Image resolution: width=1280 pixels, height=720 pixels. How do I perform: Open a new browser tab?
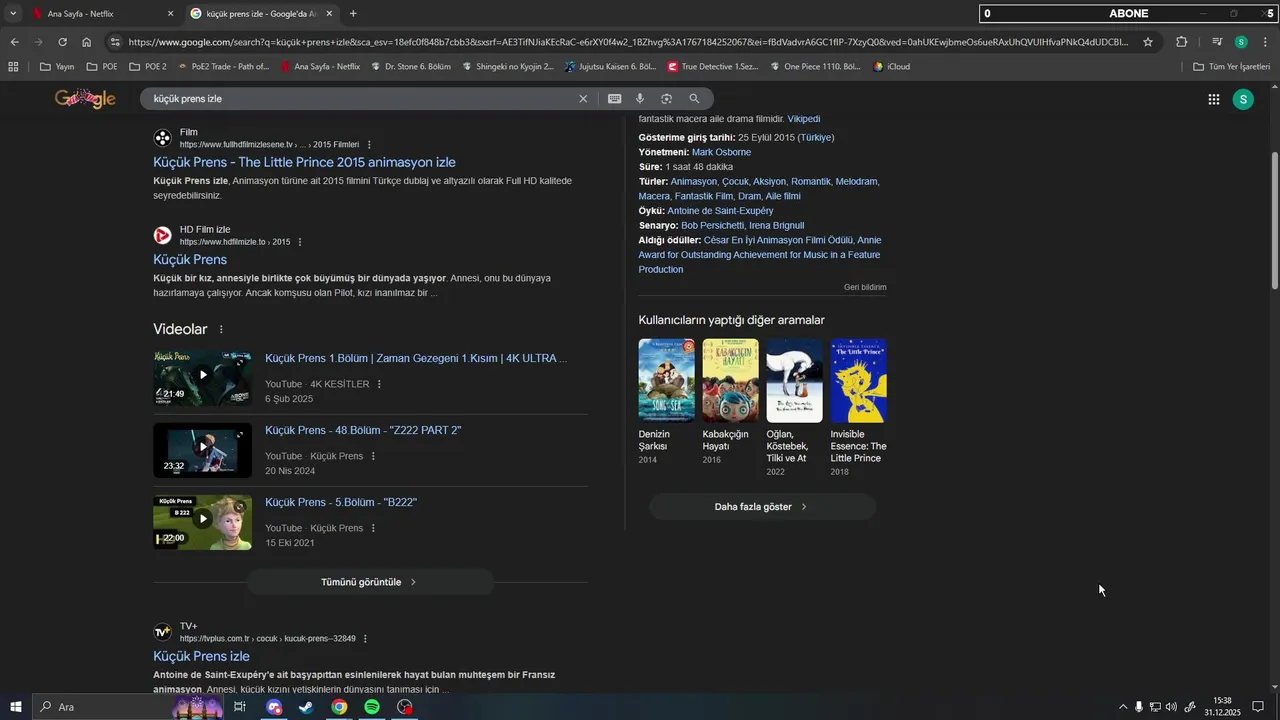[353, 14]
